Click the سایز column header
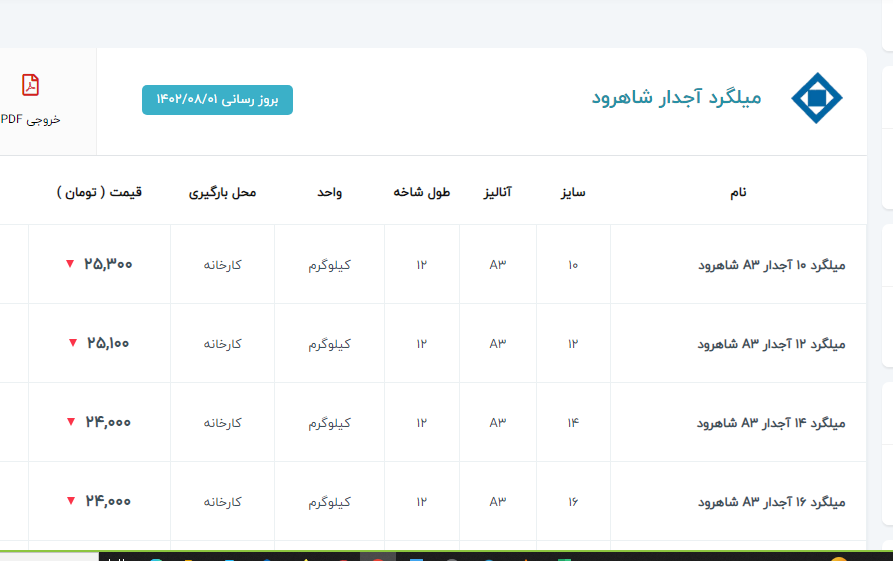893x561 pixels. click(x=573, y=192)
